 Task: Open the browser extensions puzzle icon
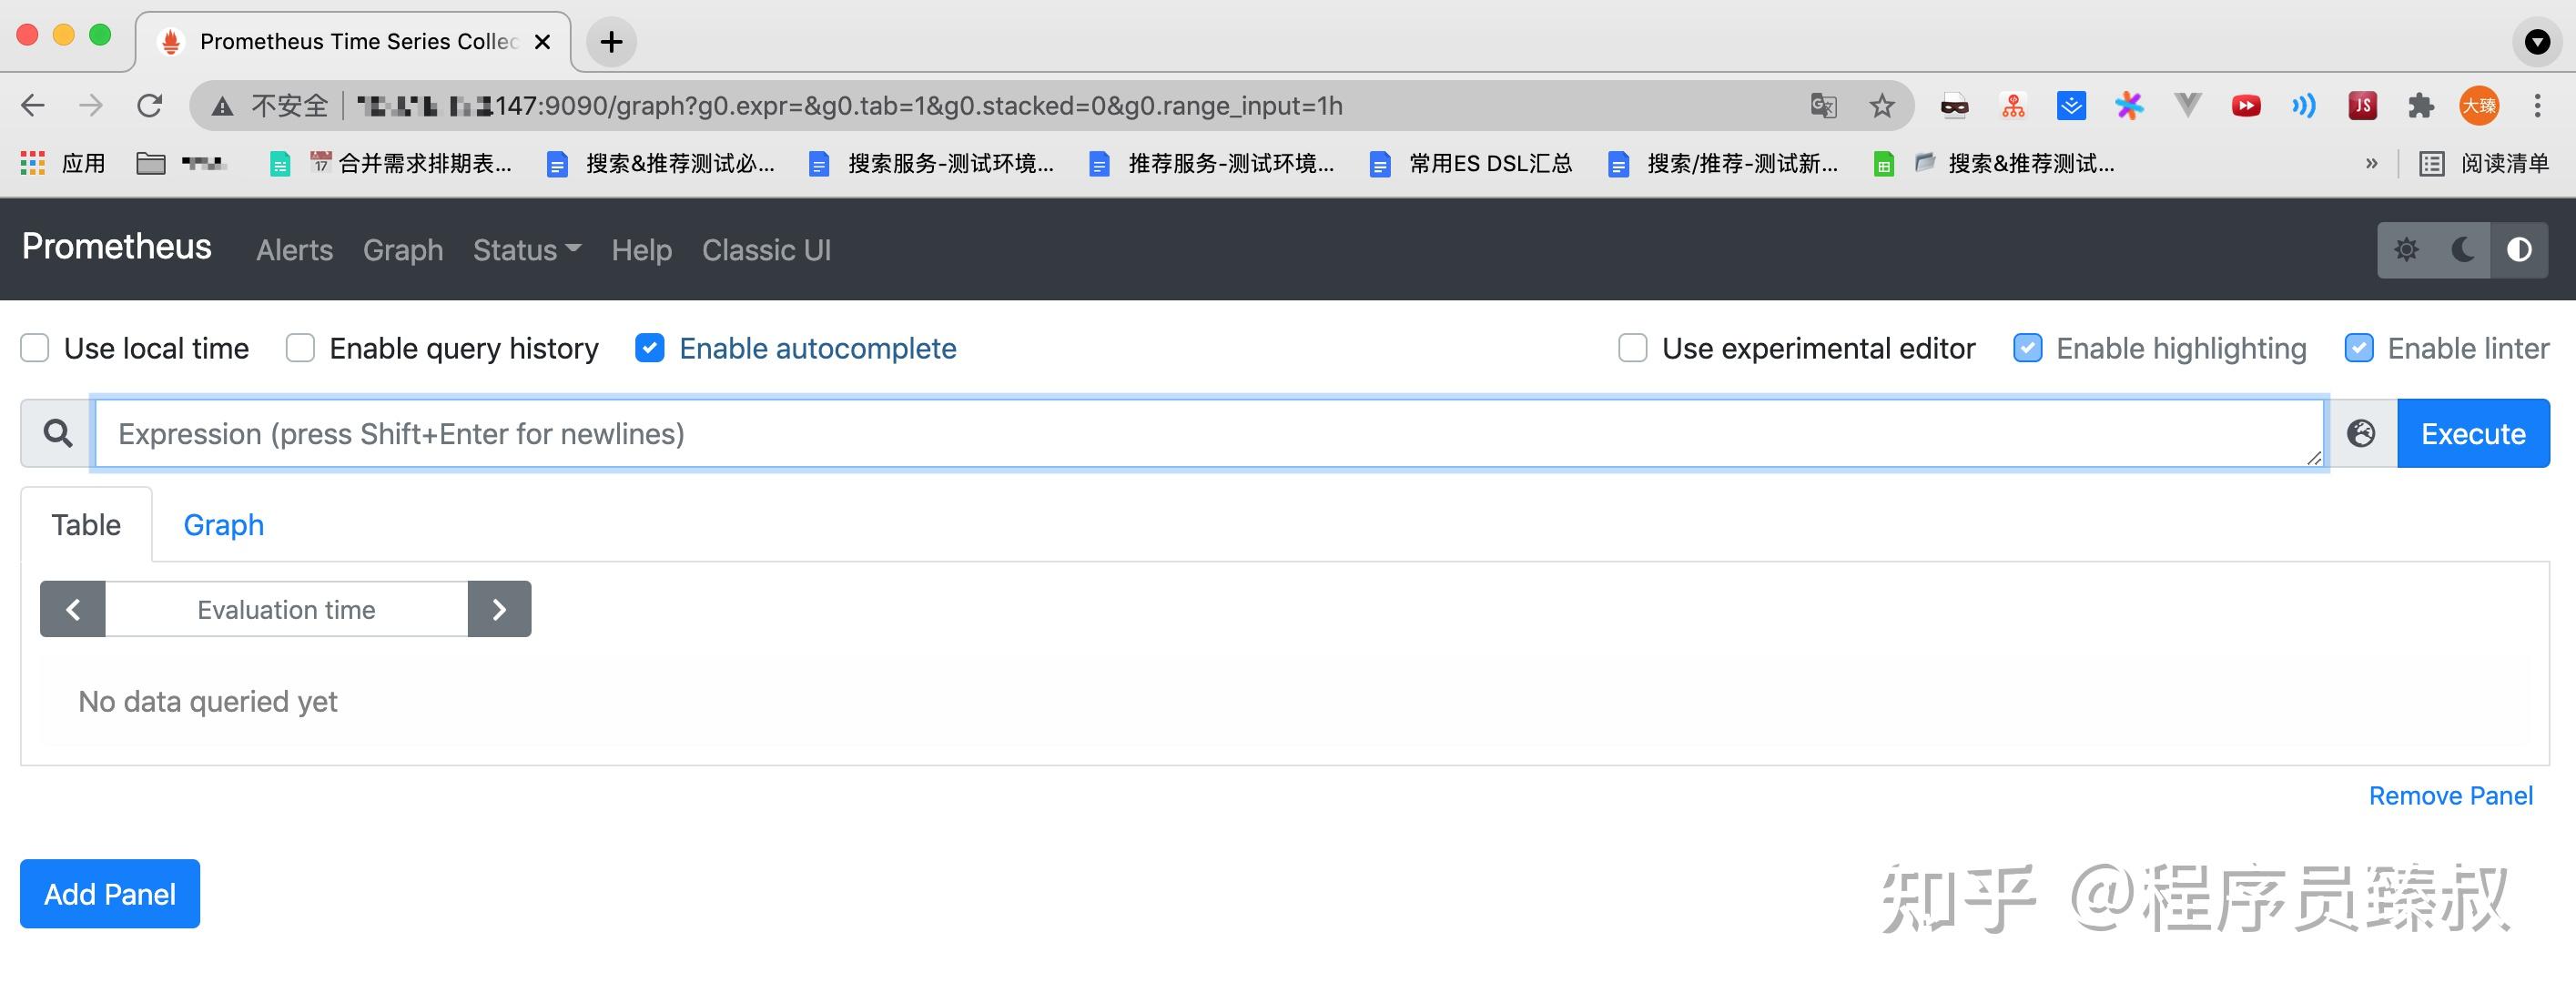(x=2420, y=106)
